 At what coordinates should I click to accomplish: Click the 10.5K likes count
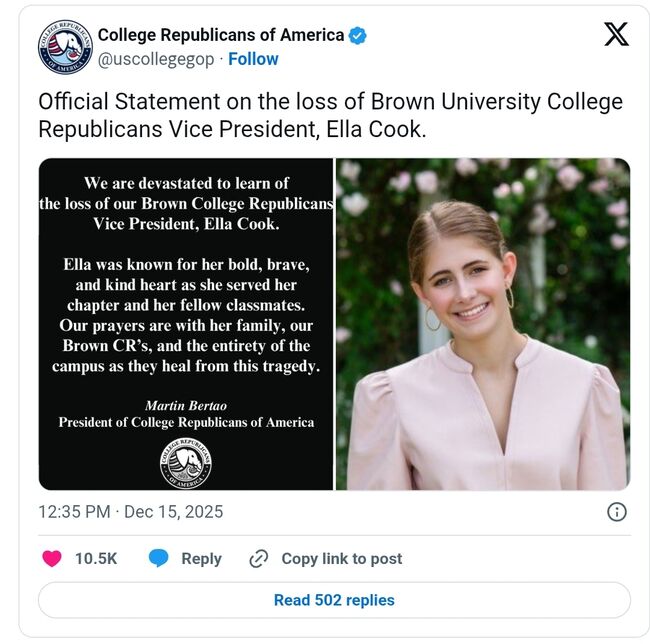[x=96, y=559]
